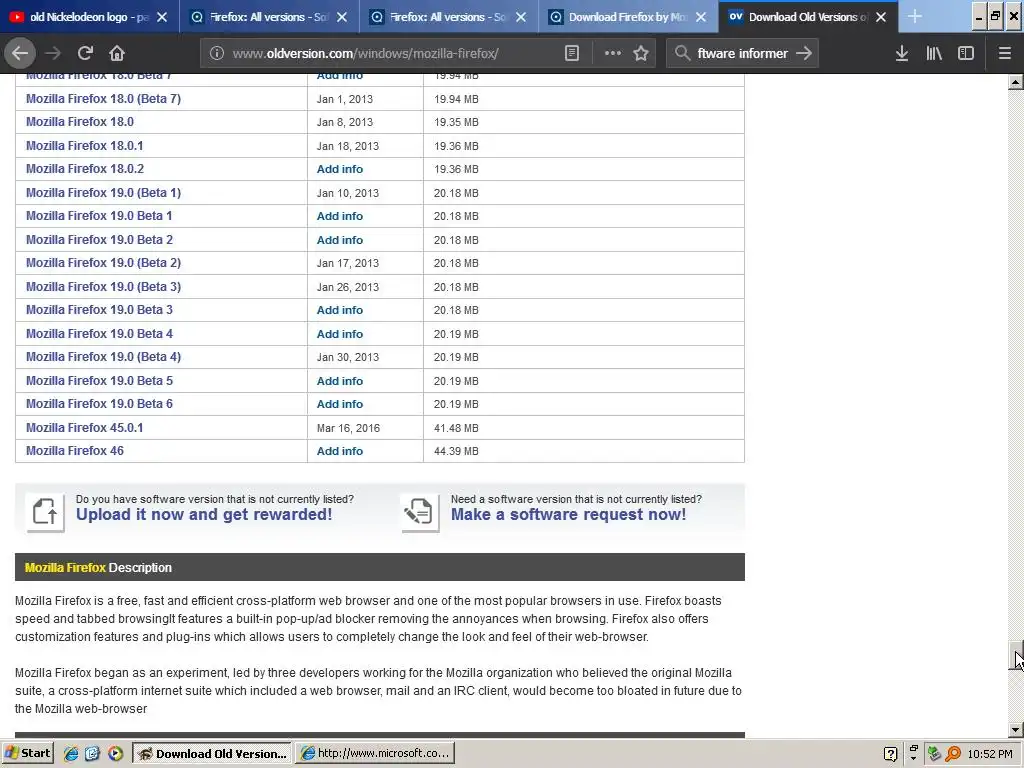
Task: Switch to Download Firefox by Mozilla tab
Action: coord(628,17)
